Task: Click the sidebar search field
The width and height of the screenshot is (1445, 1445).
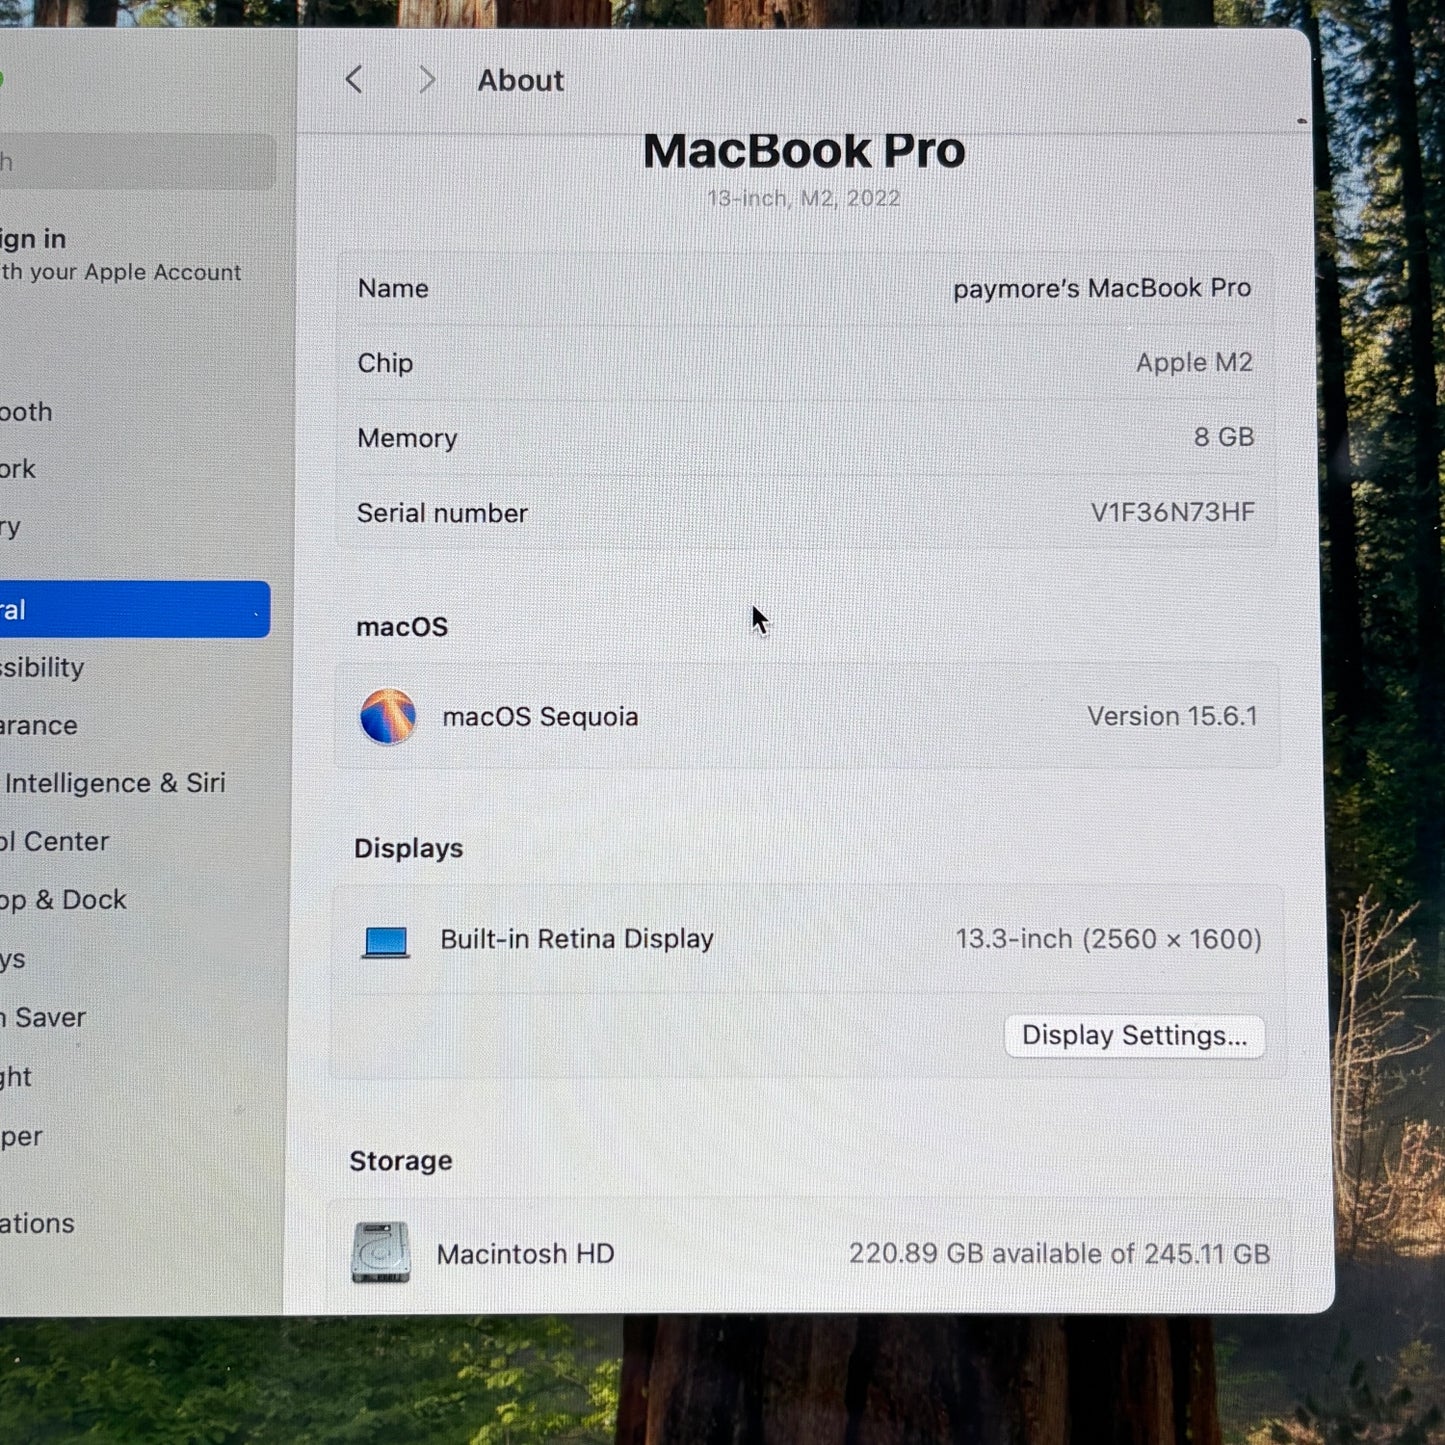Action: pyautogui.click(x=135, y=162)
